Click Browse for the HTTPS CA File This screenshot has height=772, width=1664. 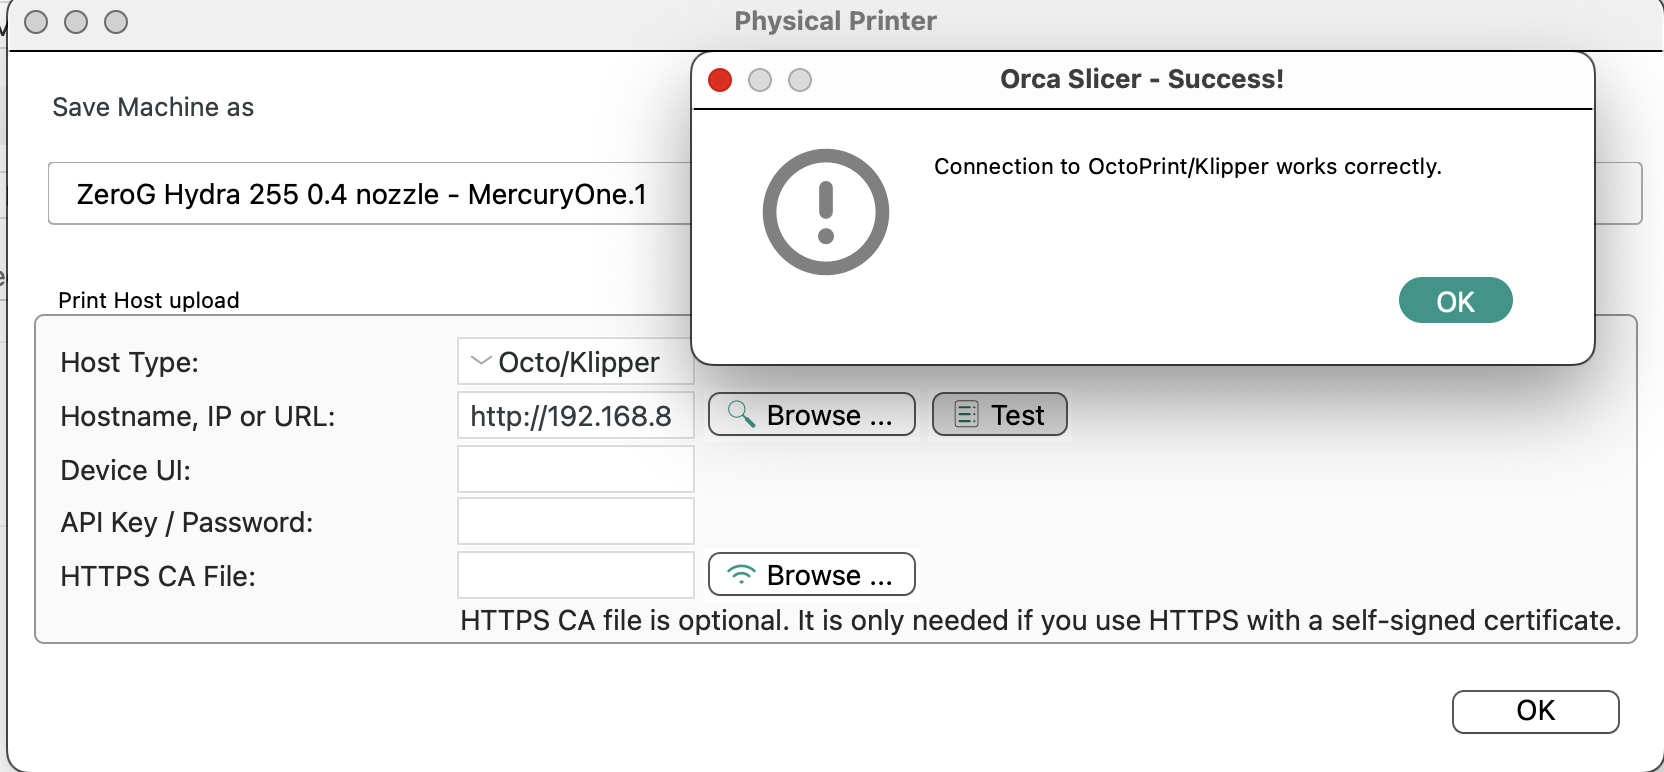pyautogui.click(x=811, y=574)
